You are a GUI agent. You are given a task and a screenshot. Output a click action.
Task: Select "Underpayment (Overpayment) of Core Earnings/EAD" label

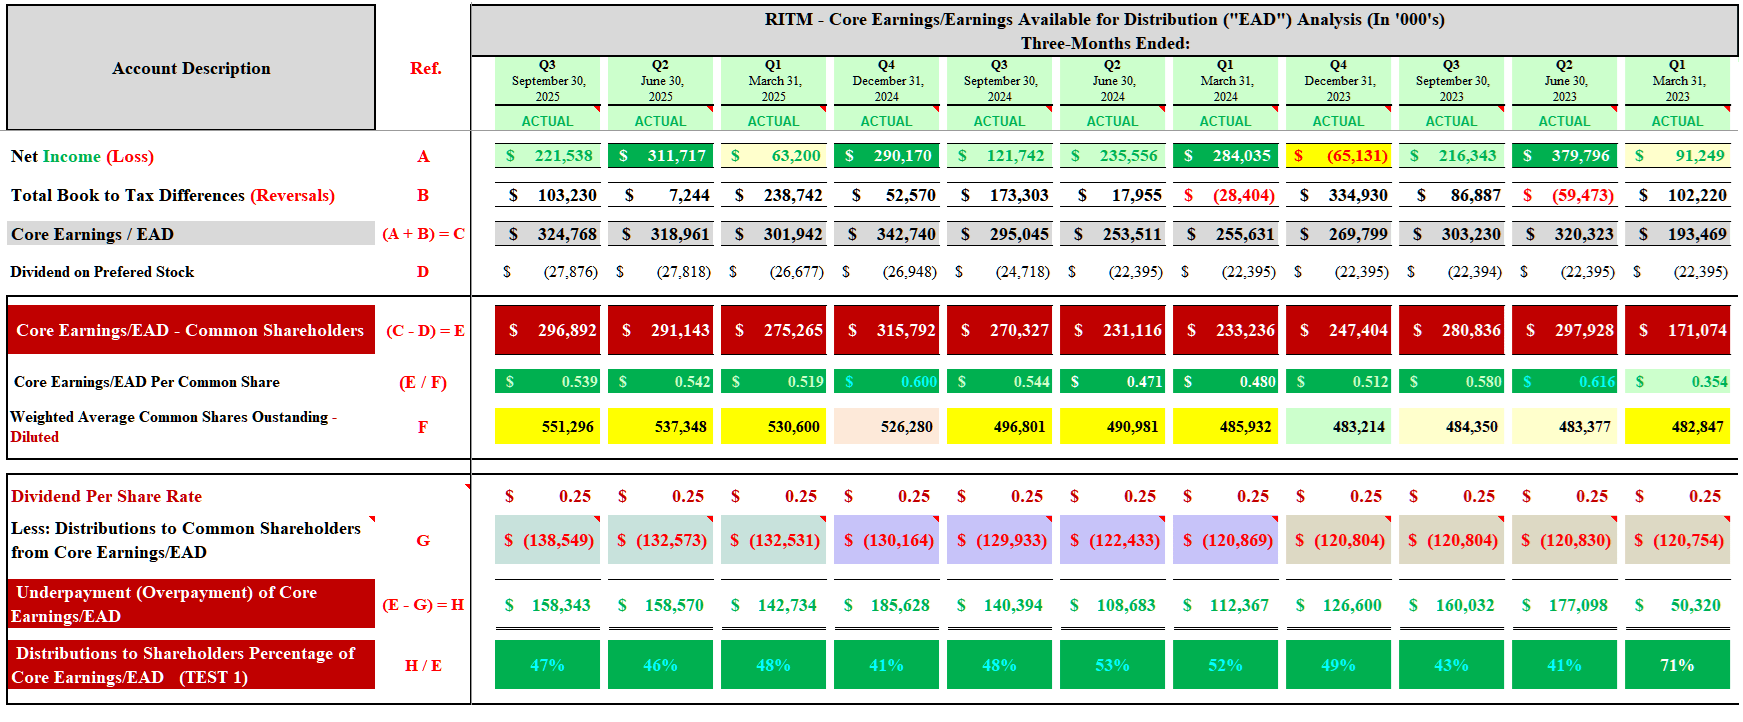(x=191, y=604)
